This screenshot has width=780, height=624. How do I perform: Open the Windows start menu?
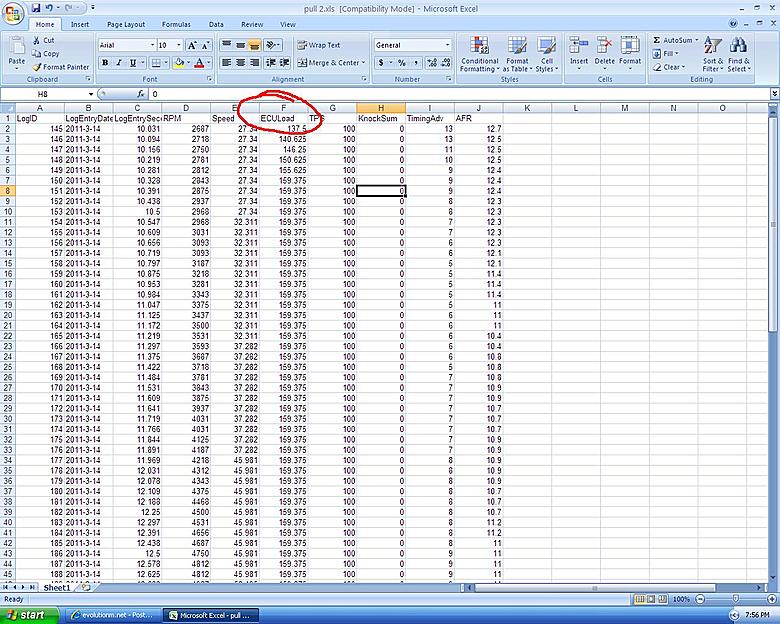click(29, 615)
